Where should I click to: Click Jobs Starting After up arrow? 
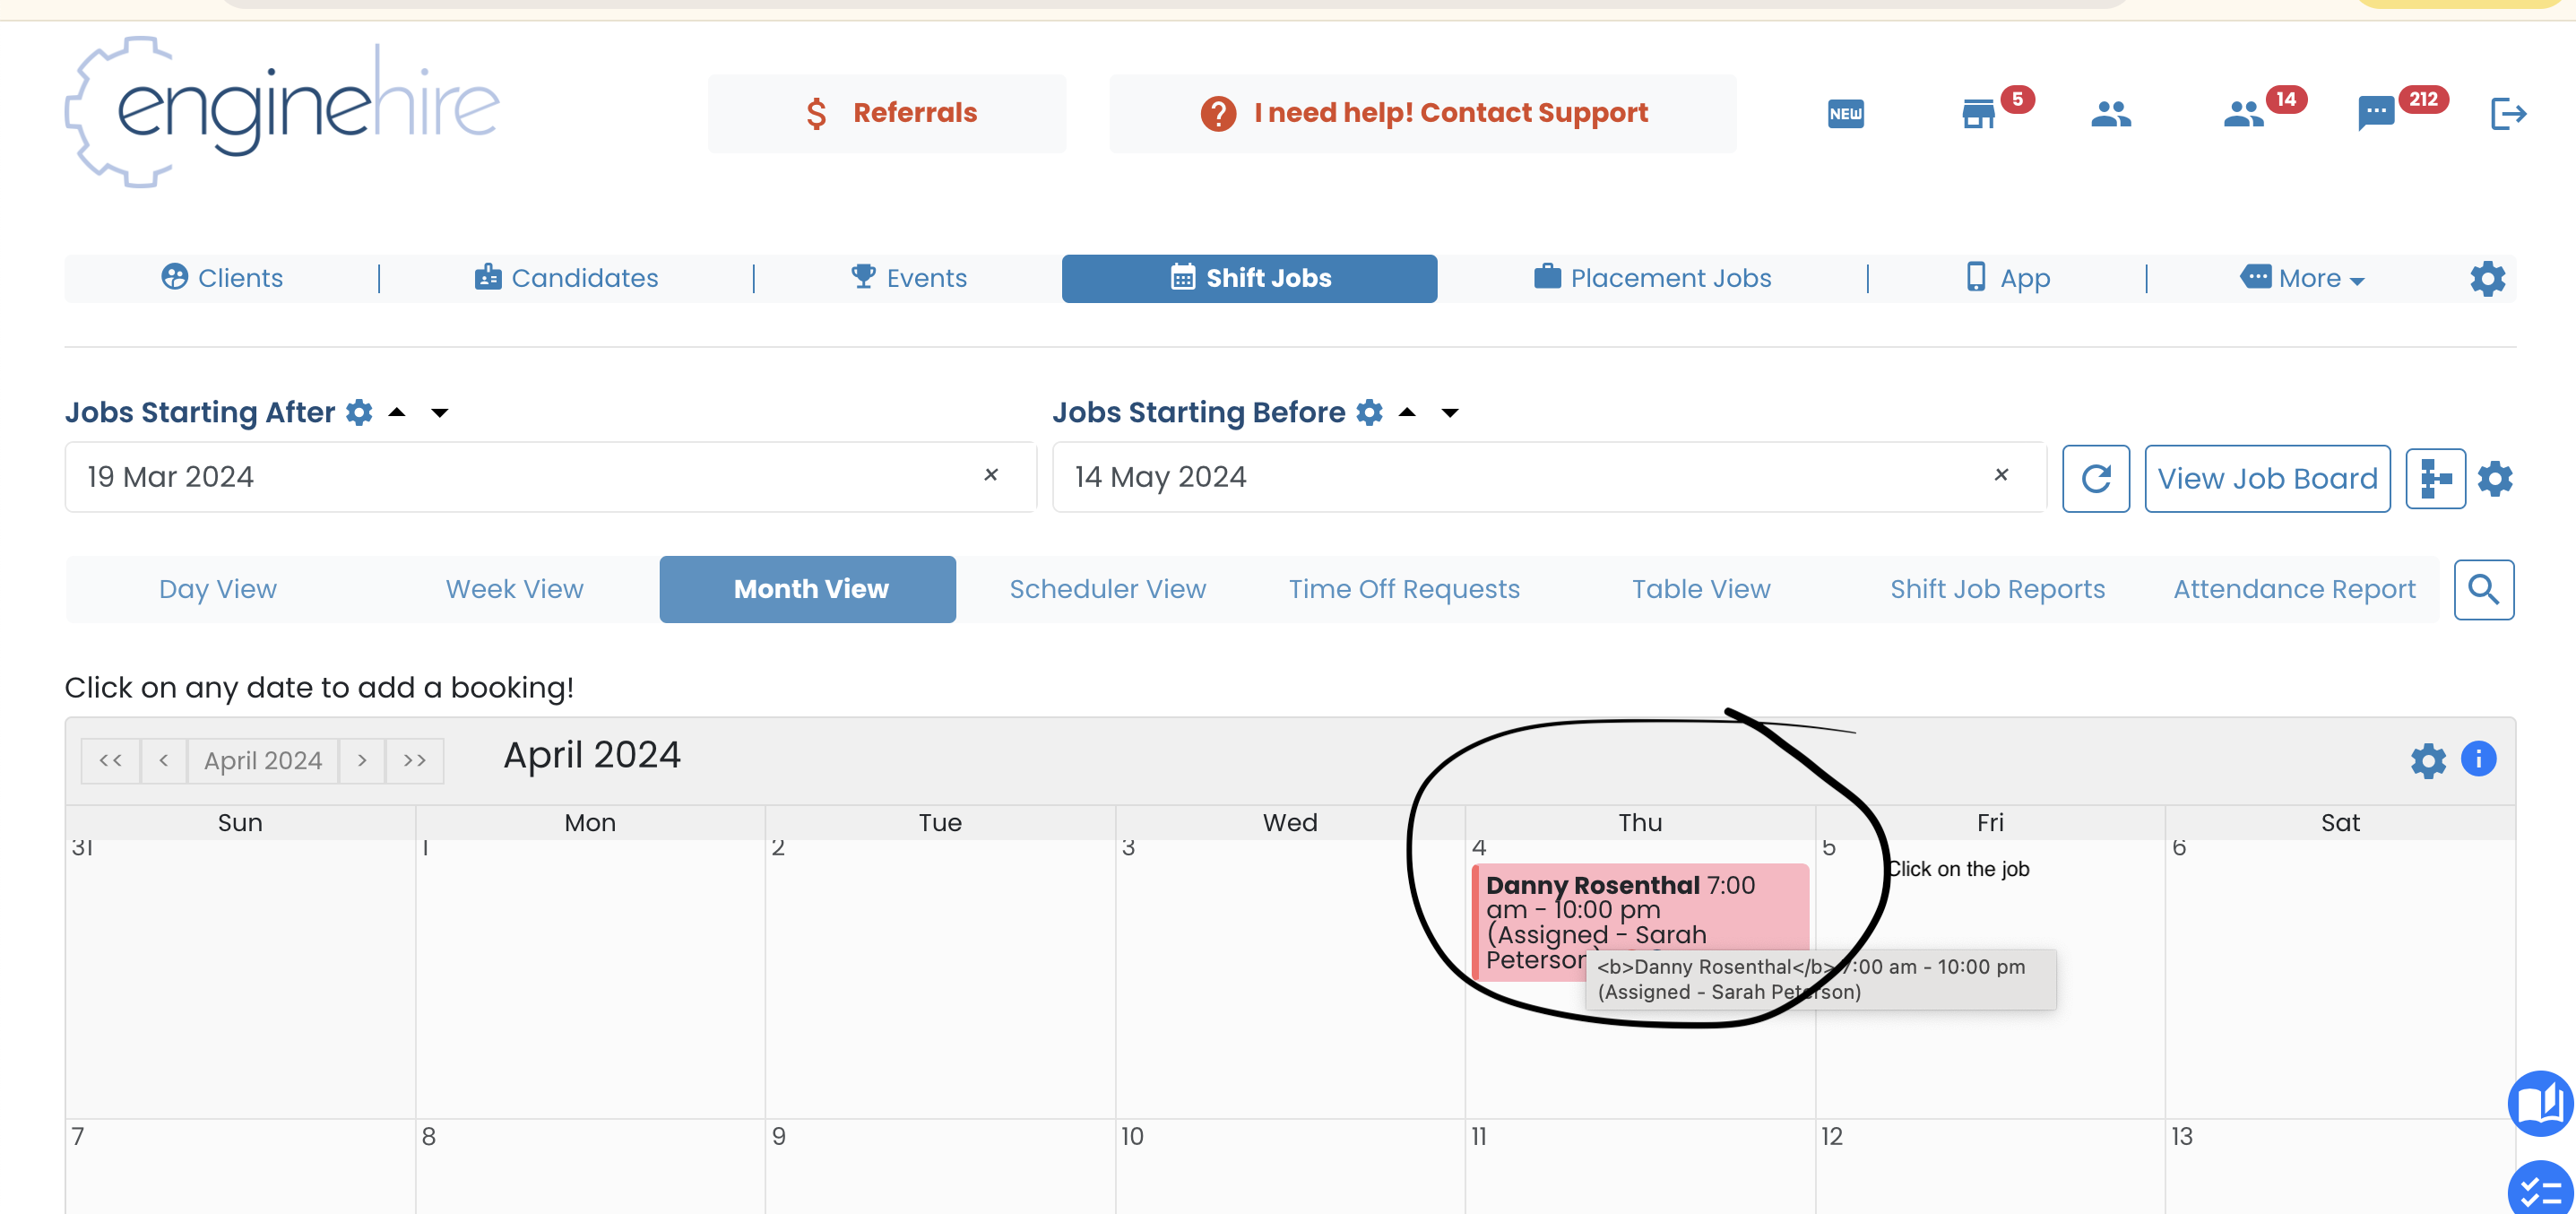coord(397,412)
